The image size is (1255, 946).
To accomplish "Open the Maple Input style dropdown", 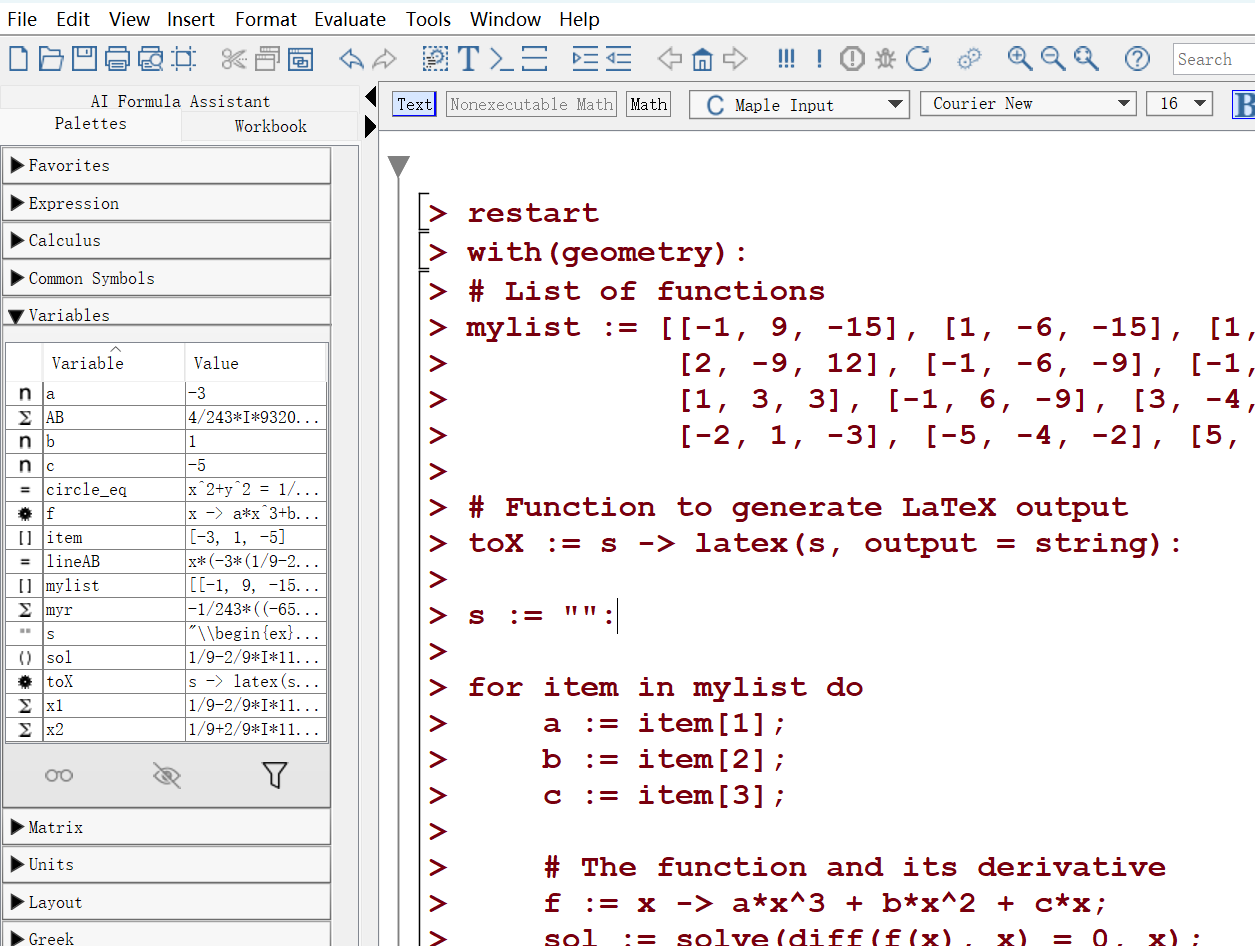I will pyautogui.click(x=799, y=105).
